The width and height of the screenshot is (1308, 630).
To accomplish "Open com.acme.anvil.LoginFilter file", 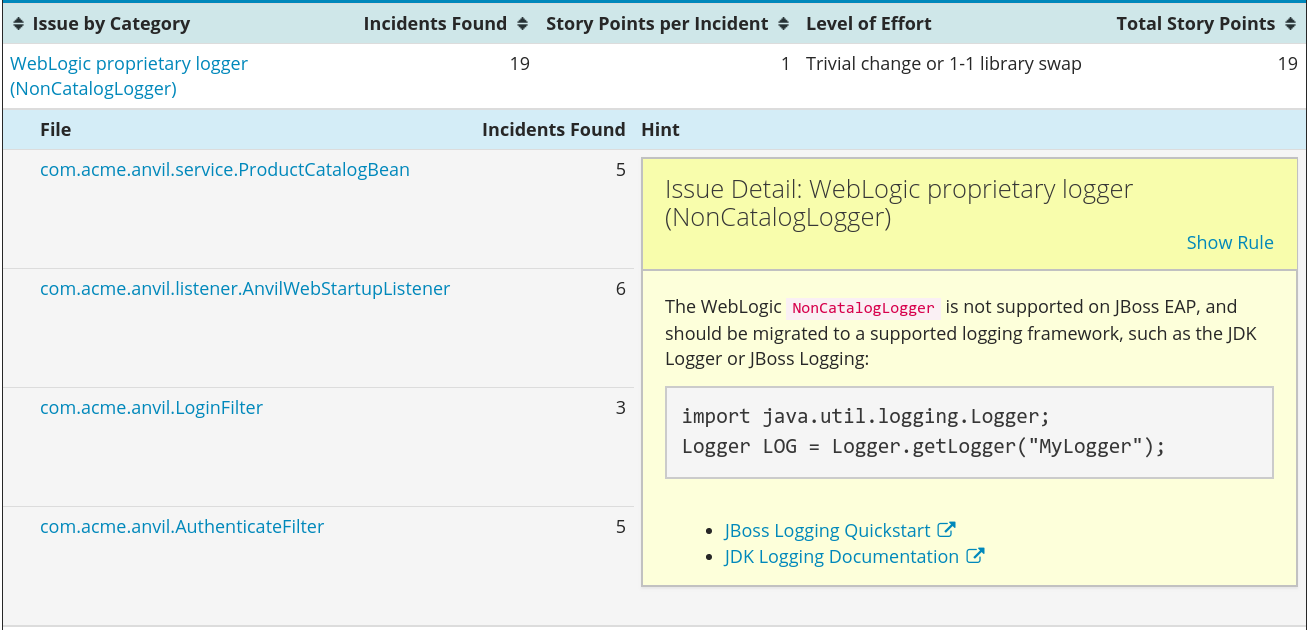I will click(x=152, y=408).
